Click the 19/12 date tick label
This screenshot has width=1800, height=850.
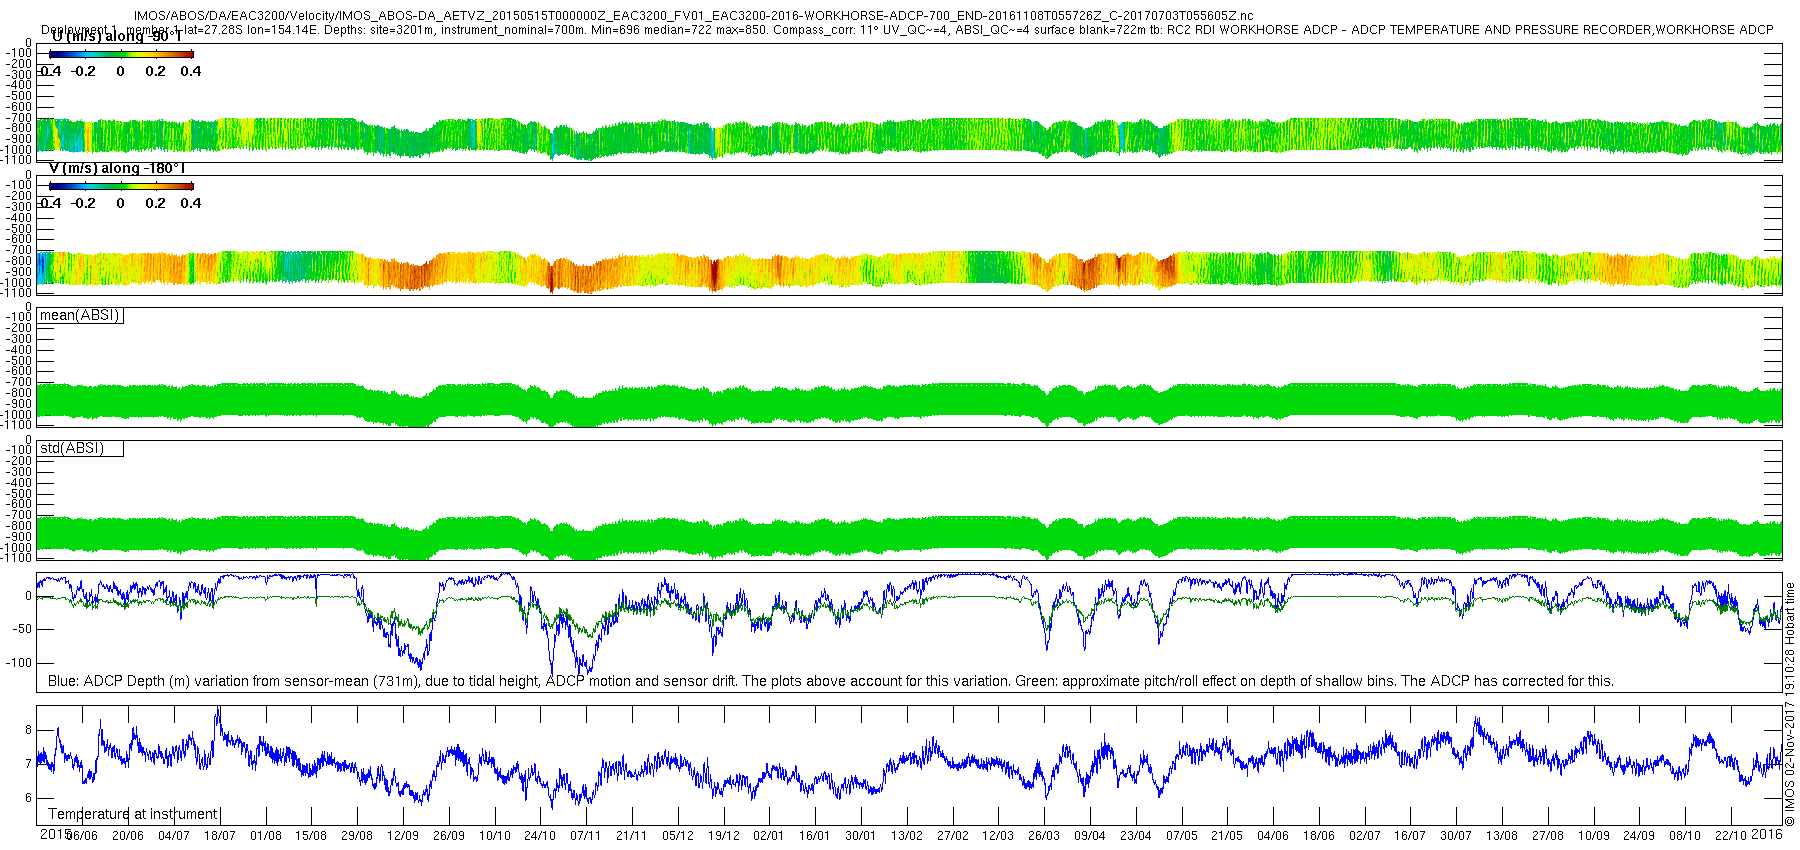click(724, 836)
